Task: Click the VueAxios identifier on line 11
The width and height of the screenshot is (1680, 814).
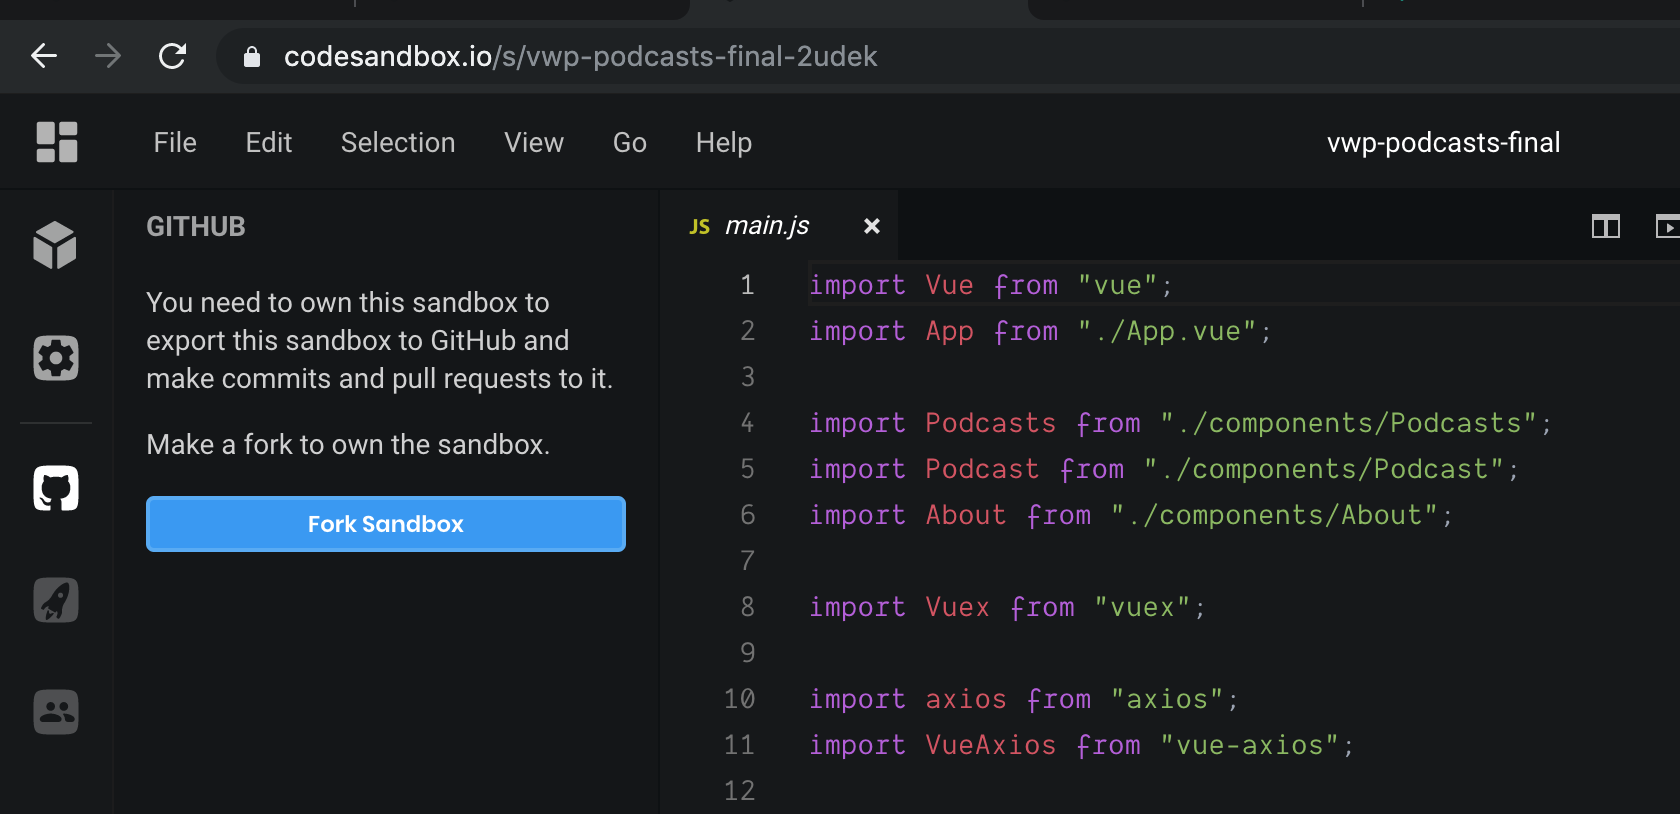Action: coord(990,745)
